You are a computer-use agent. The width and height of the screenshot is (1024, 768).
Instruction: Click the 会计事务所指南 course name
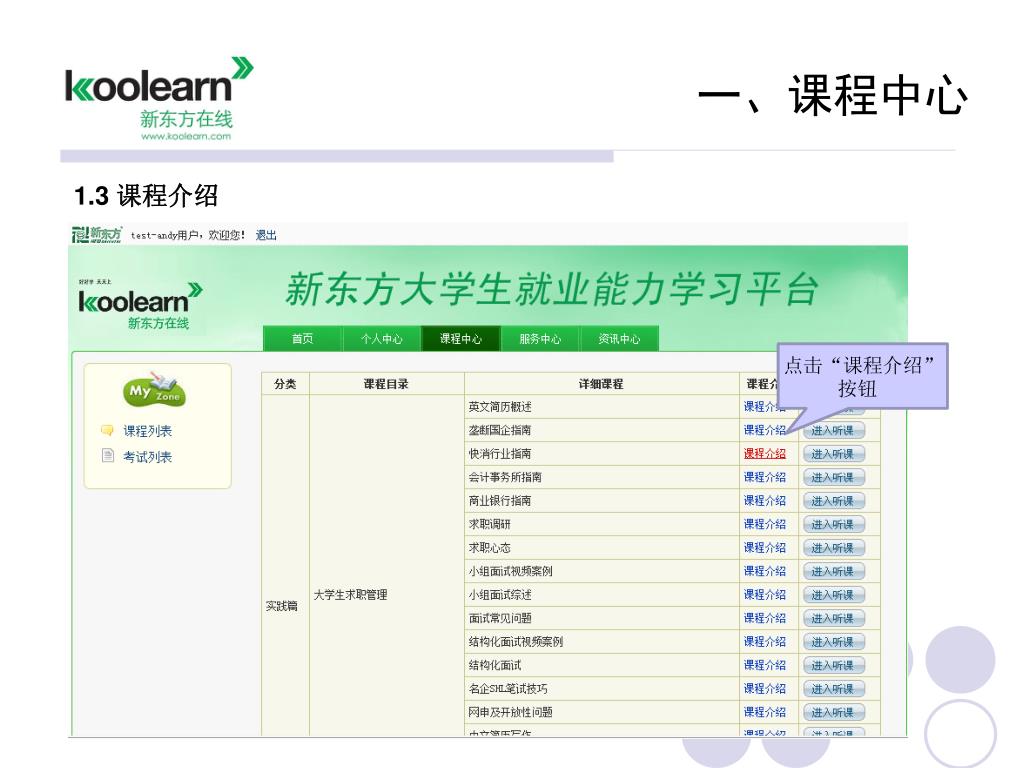(505, 477)
